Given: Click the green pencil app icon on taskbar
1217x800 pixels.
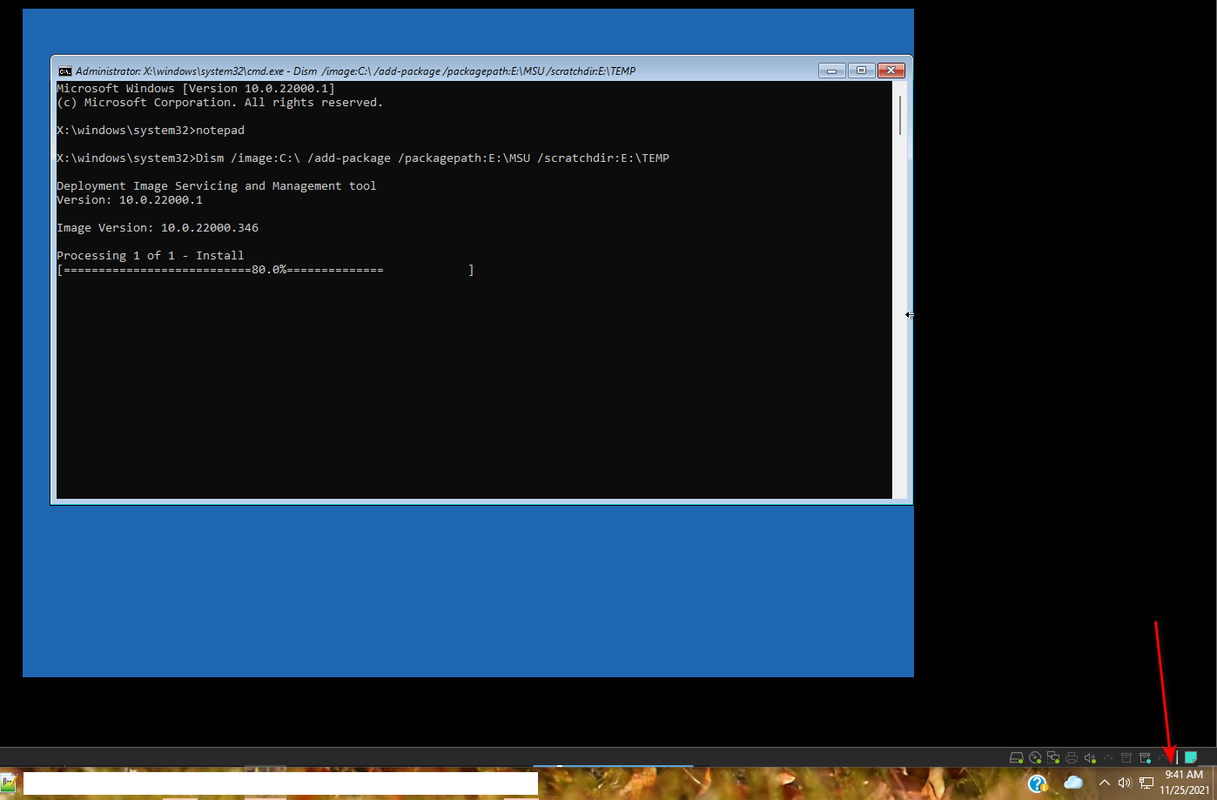Looking at the screenshot, I should pyautogui.click(x=7, y=783).
